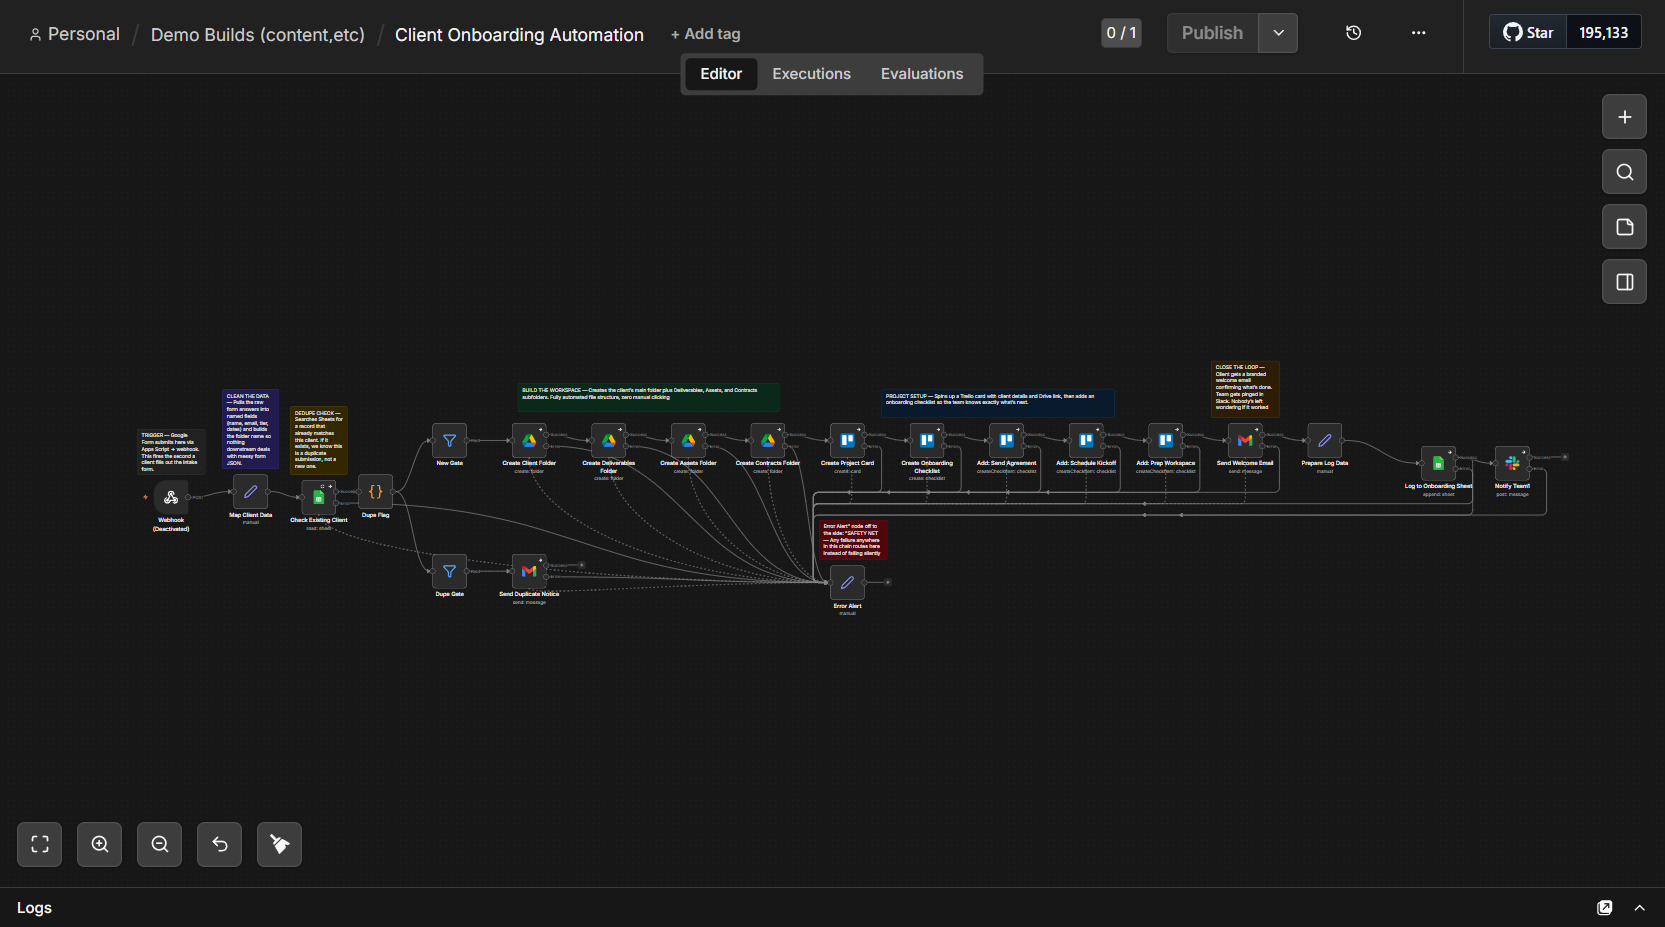Tidy up the workflow nodes
This screenshot has height=927, width=1665.
click(280, 844)
